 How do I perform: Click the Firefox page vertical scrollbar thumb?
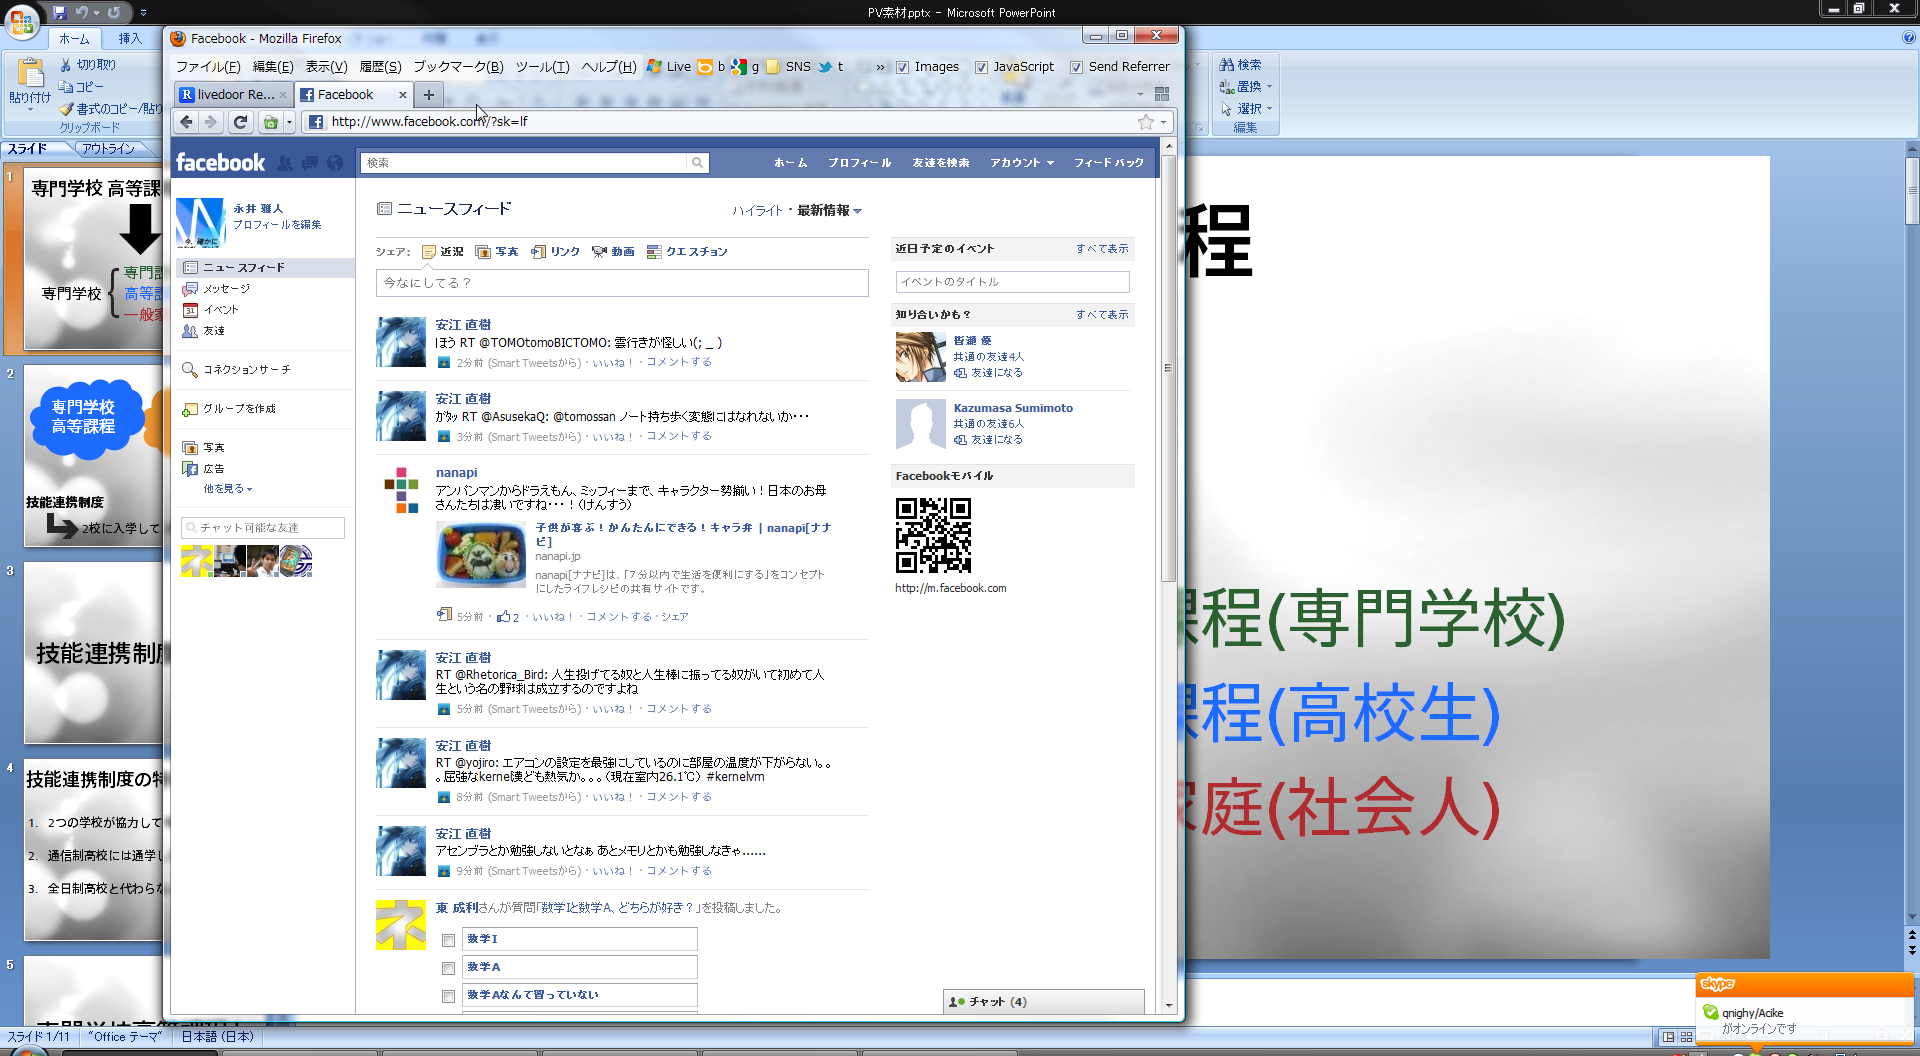click(1168, 368)
